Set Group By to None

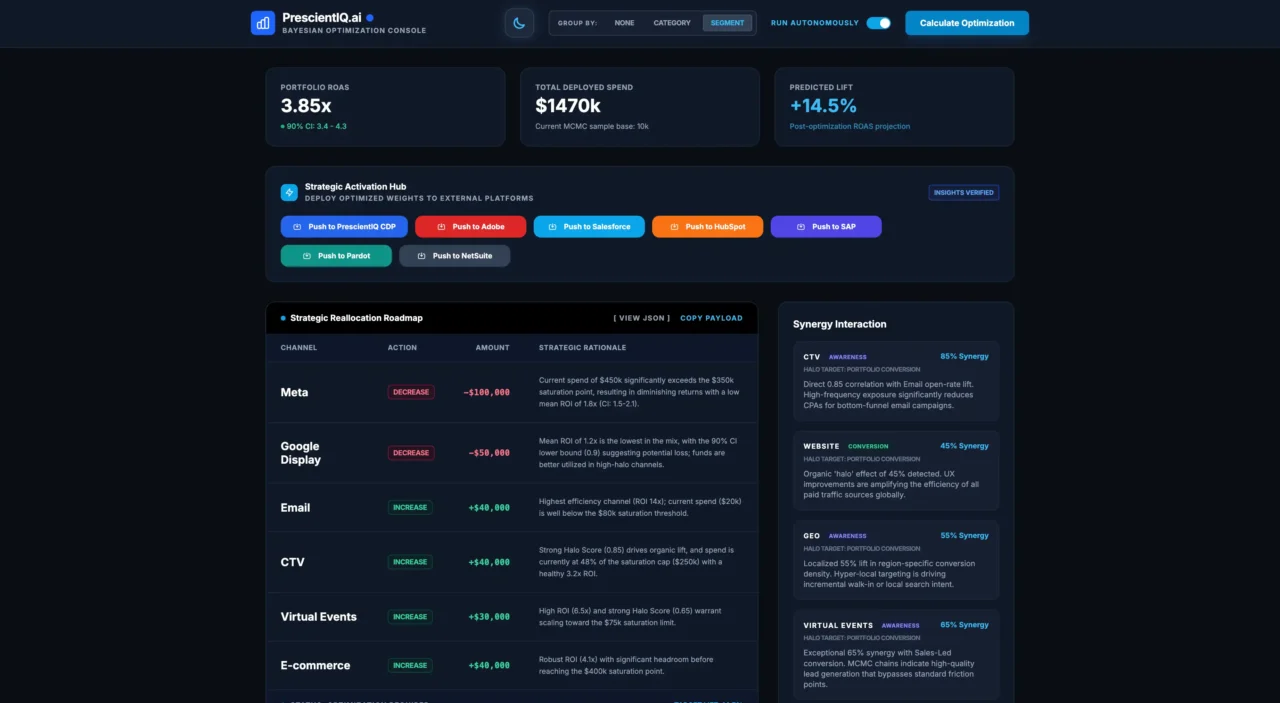624,23
